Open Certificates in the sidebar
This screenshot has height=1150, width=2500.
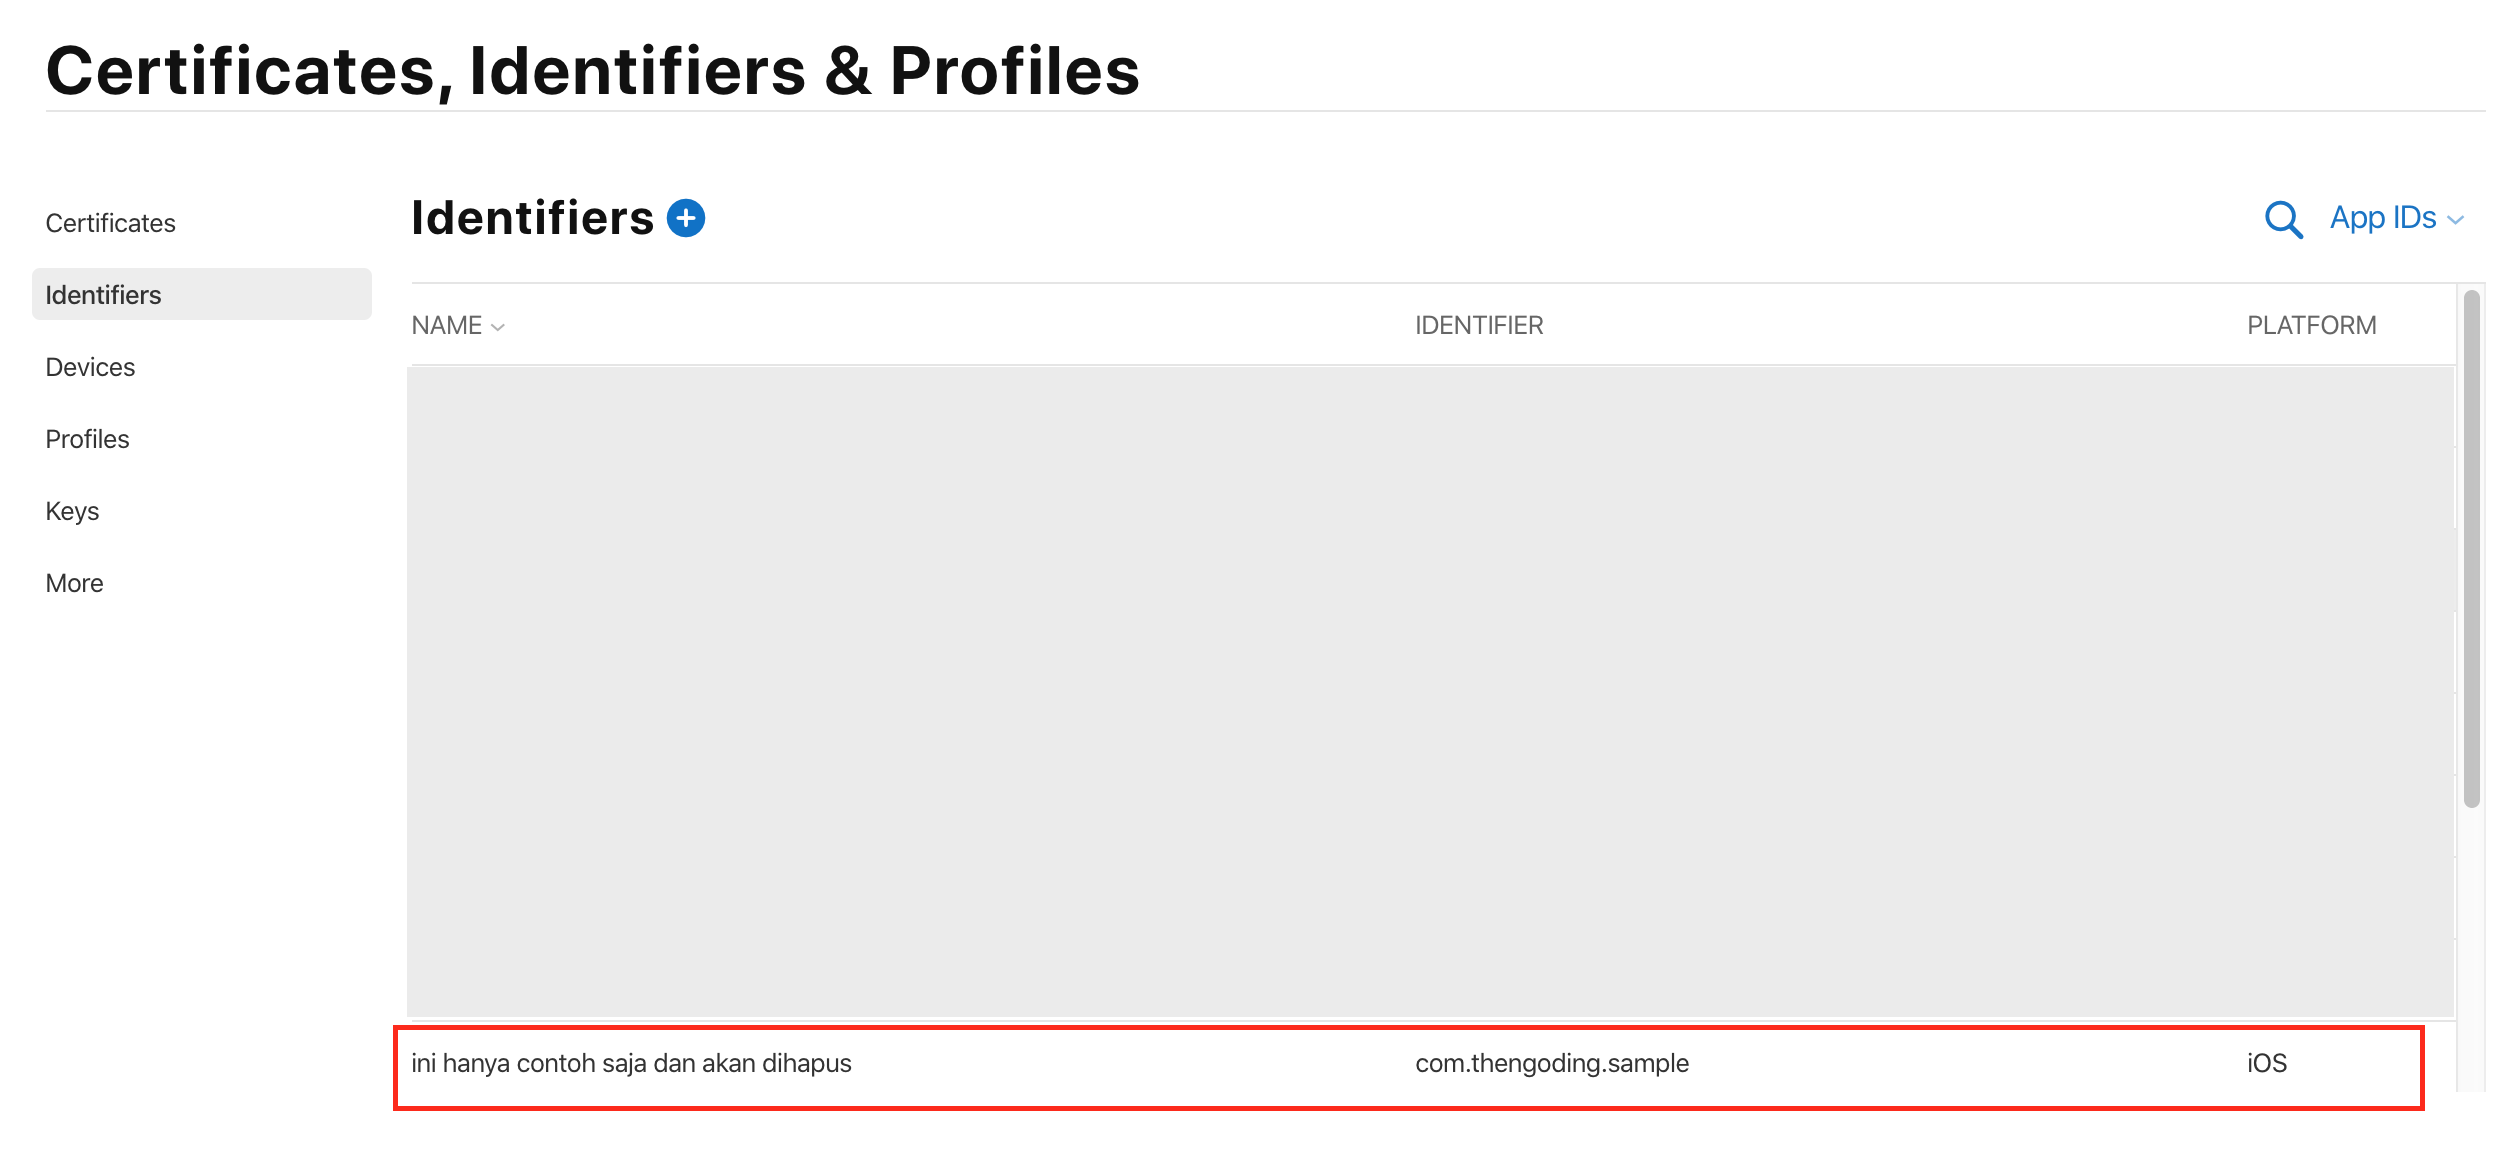(x=110, y=223)
